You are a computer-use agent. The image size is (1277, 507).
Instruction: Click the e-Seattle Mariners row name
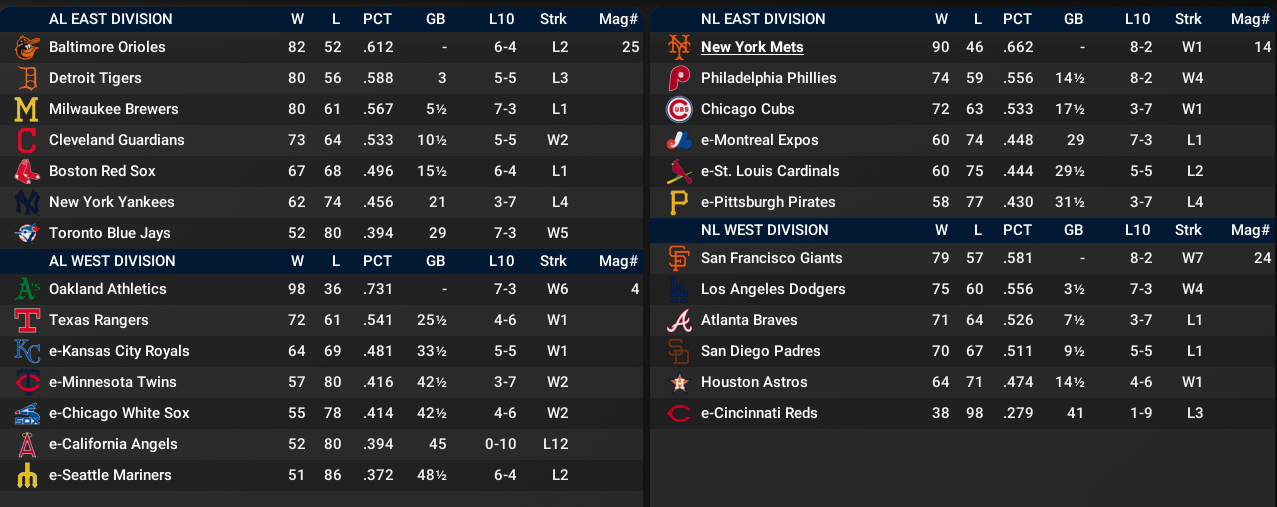tap(110, 475)
